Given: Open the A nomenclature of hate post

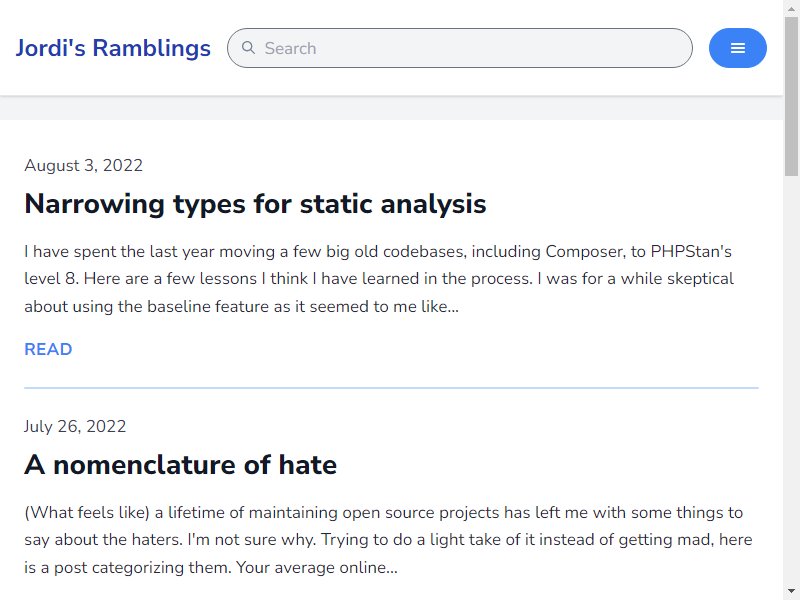Looking at the screenshot, I should click(181, 465).
